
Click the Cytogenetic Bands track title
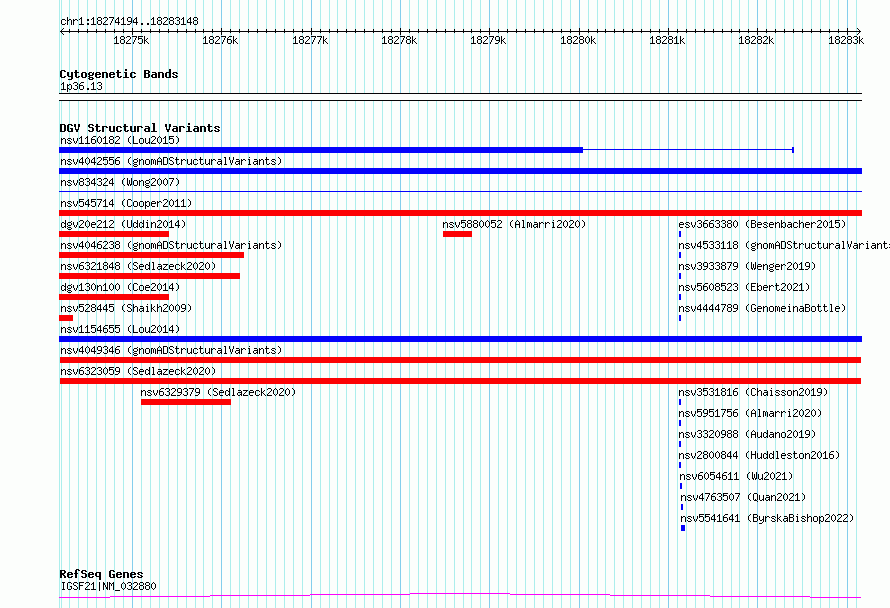point(119,74)
